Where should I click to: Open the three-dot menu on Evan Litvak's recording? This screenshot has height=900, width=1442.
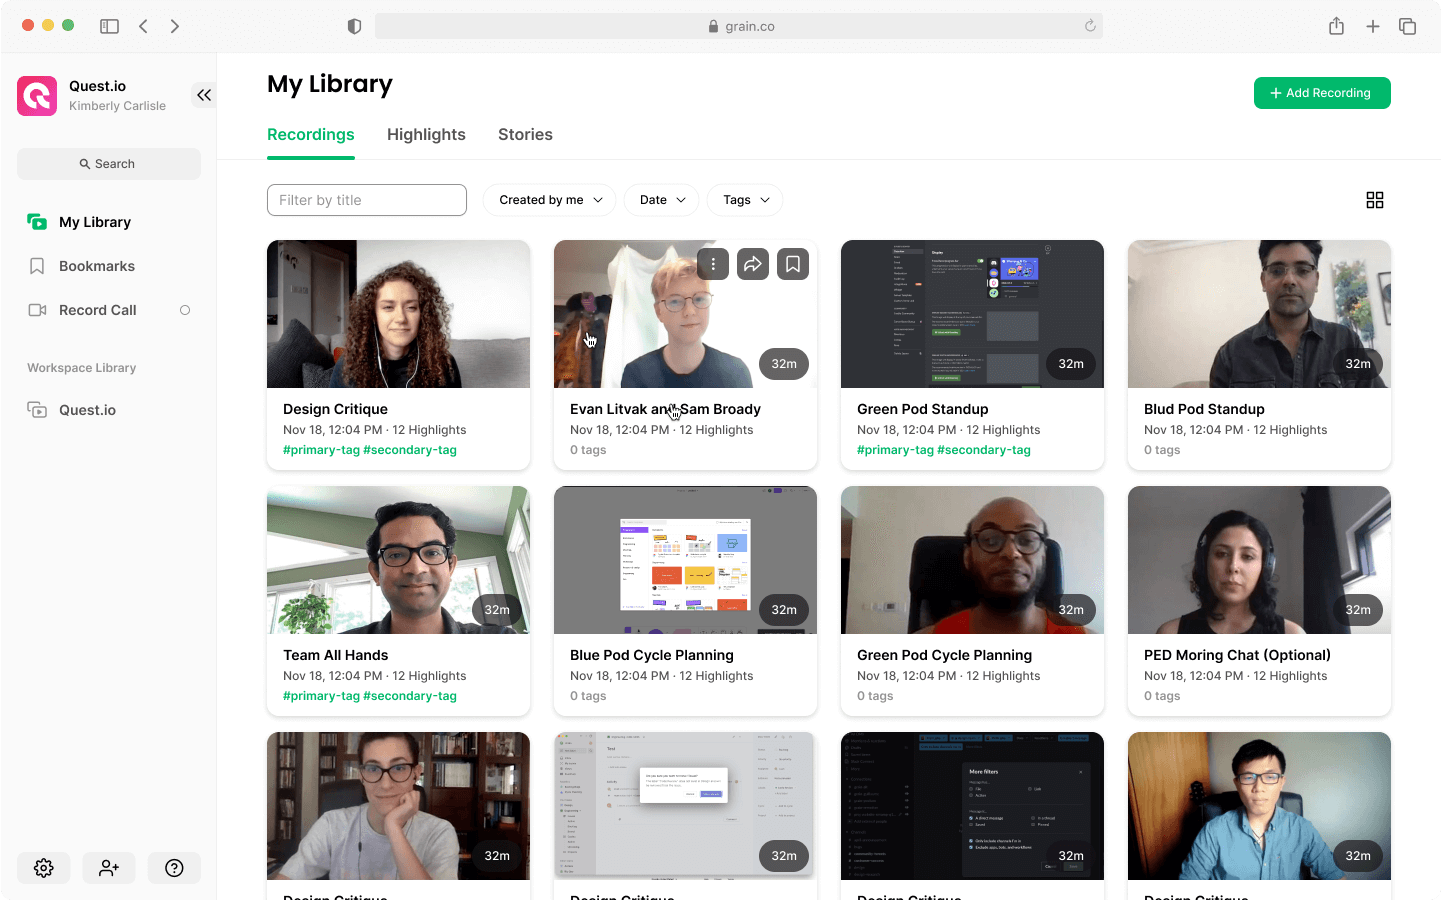[x=713, y=263]
